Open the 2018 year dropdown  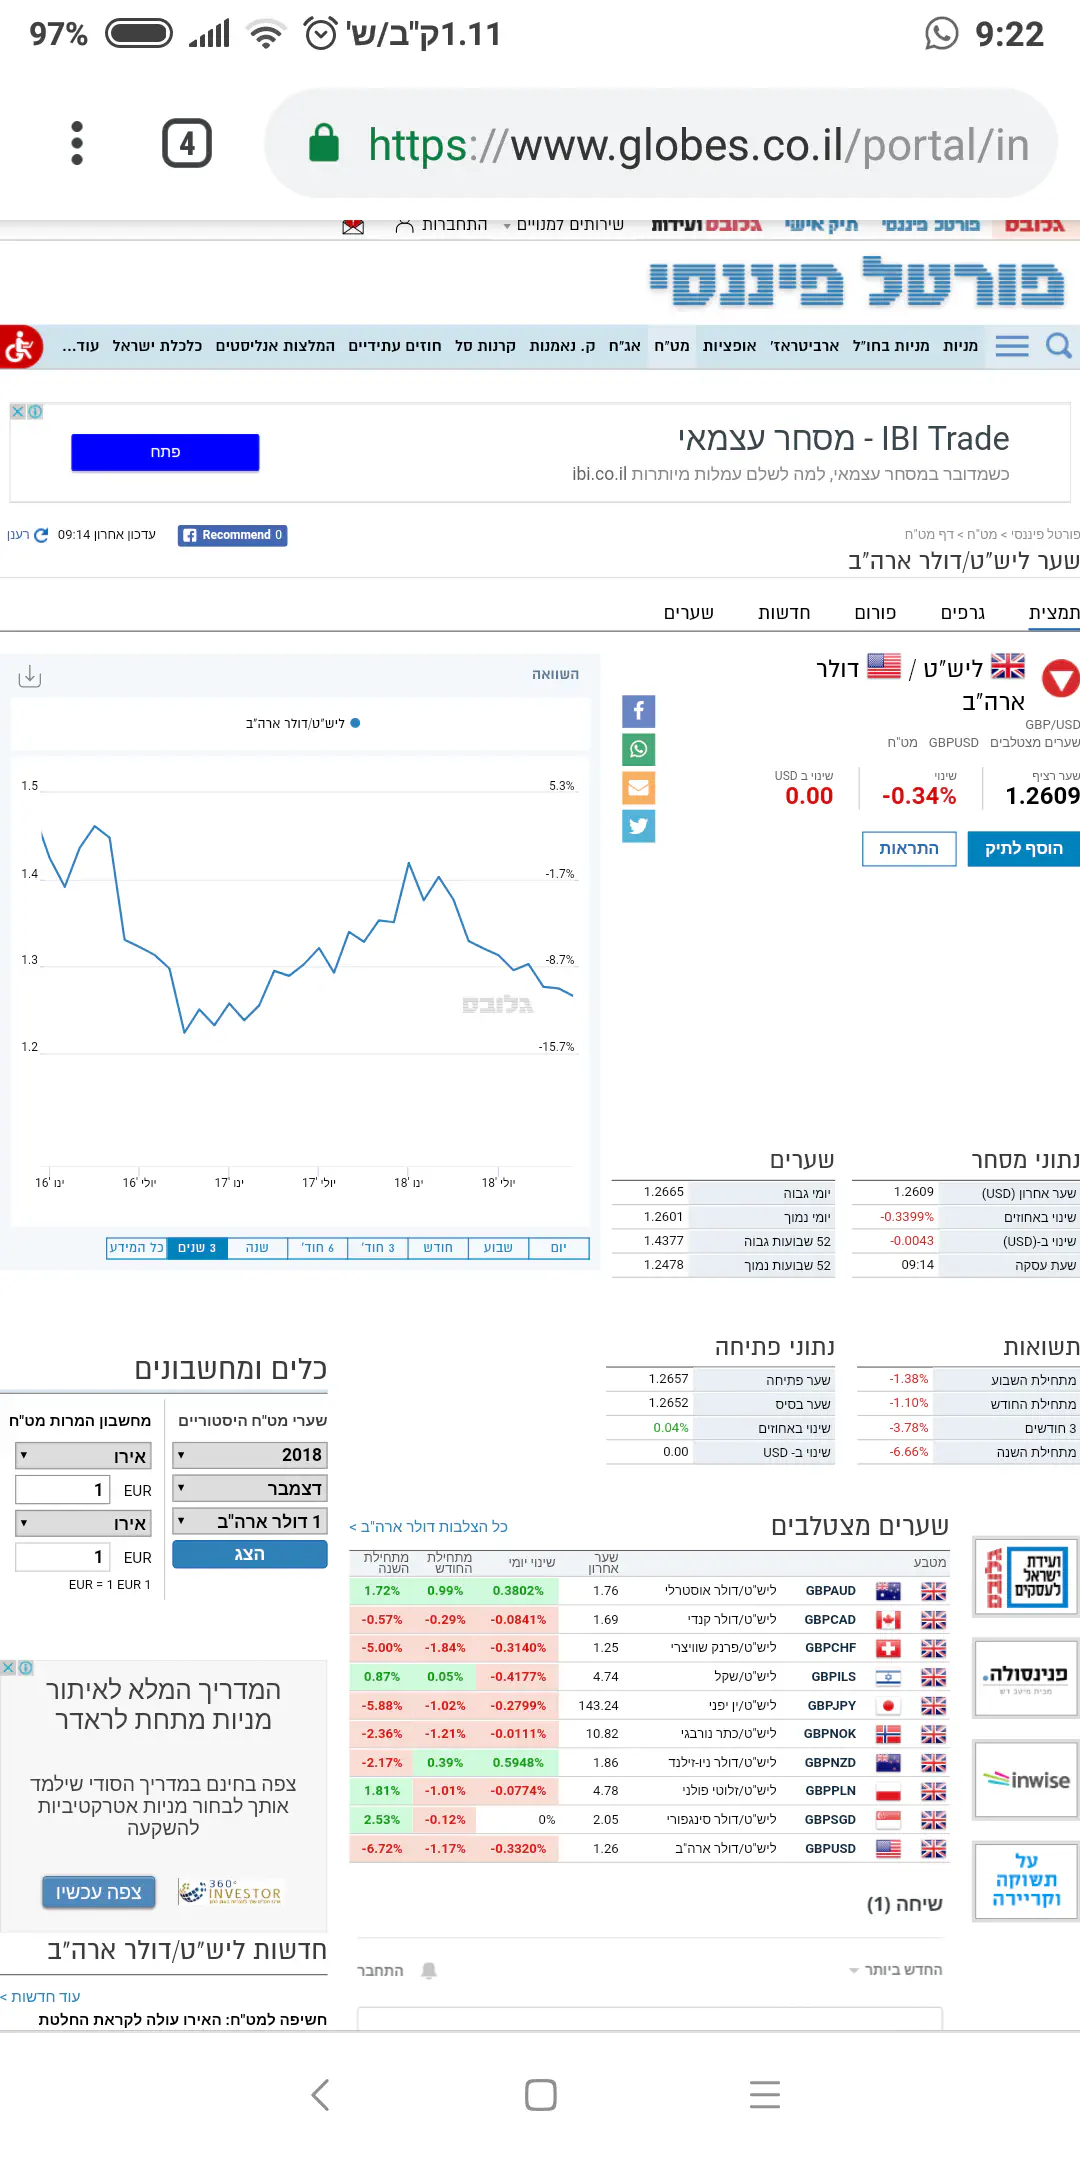[250, 1455]
